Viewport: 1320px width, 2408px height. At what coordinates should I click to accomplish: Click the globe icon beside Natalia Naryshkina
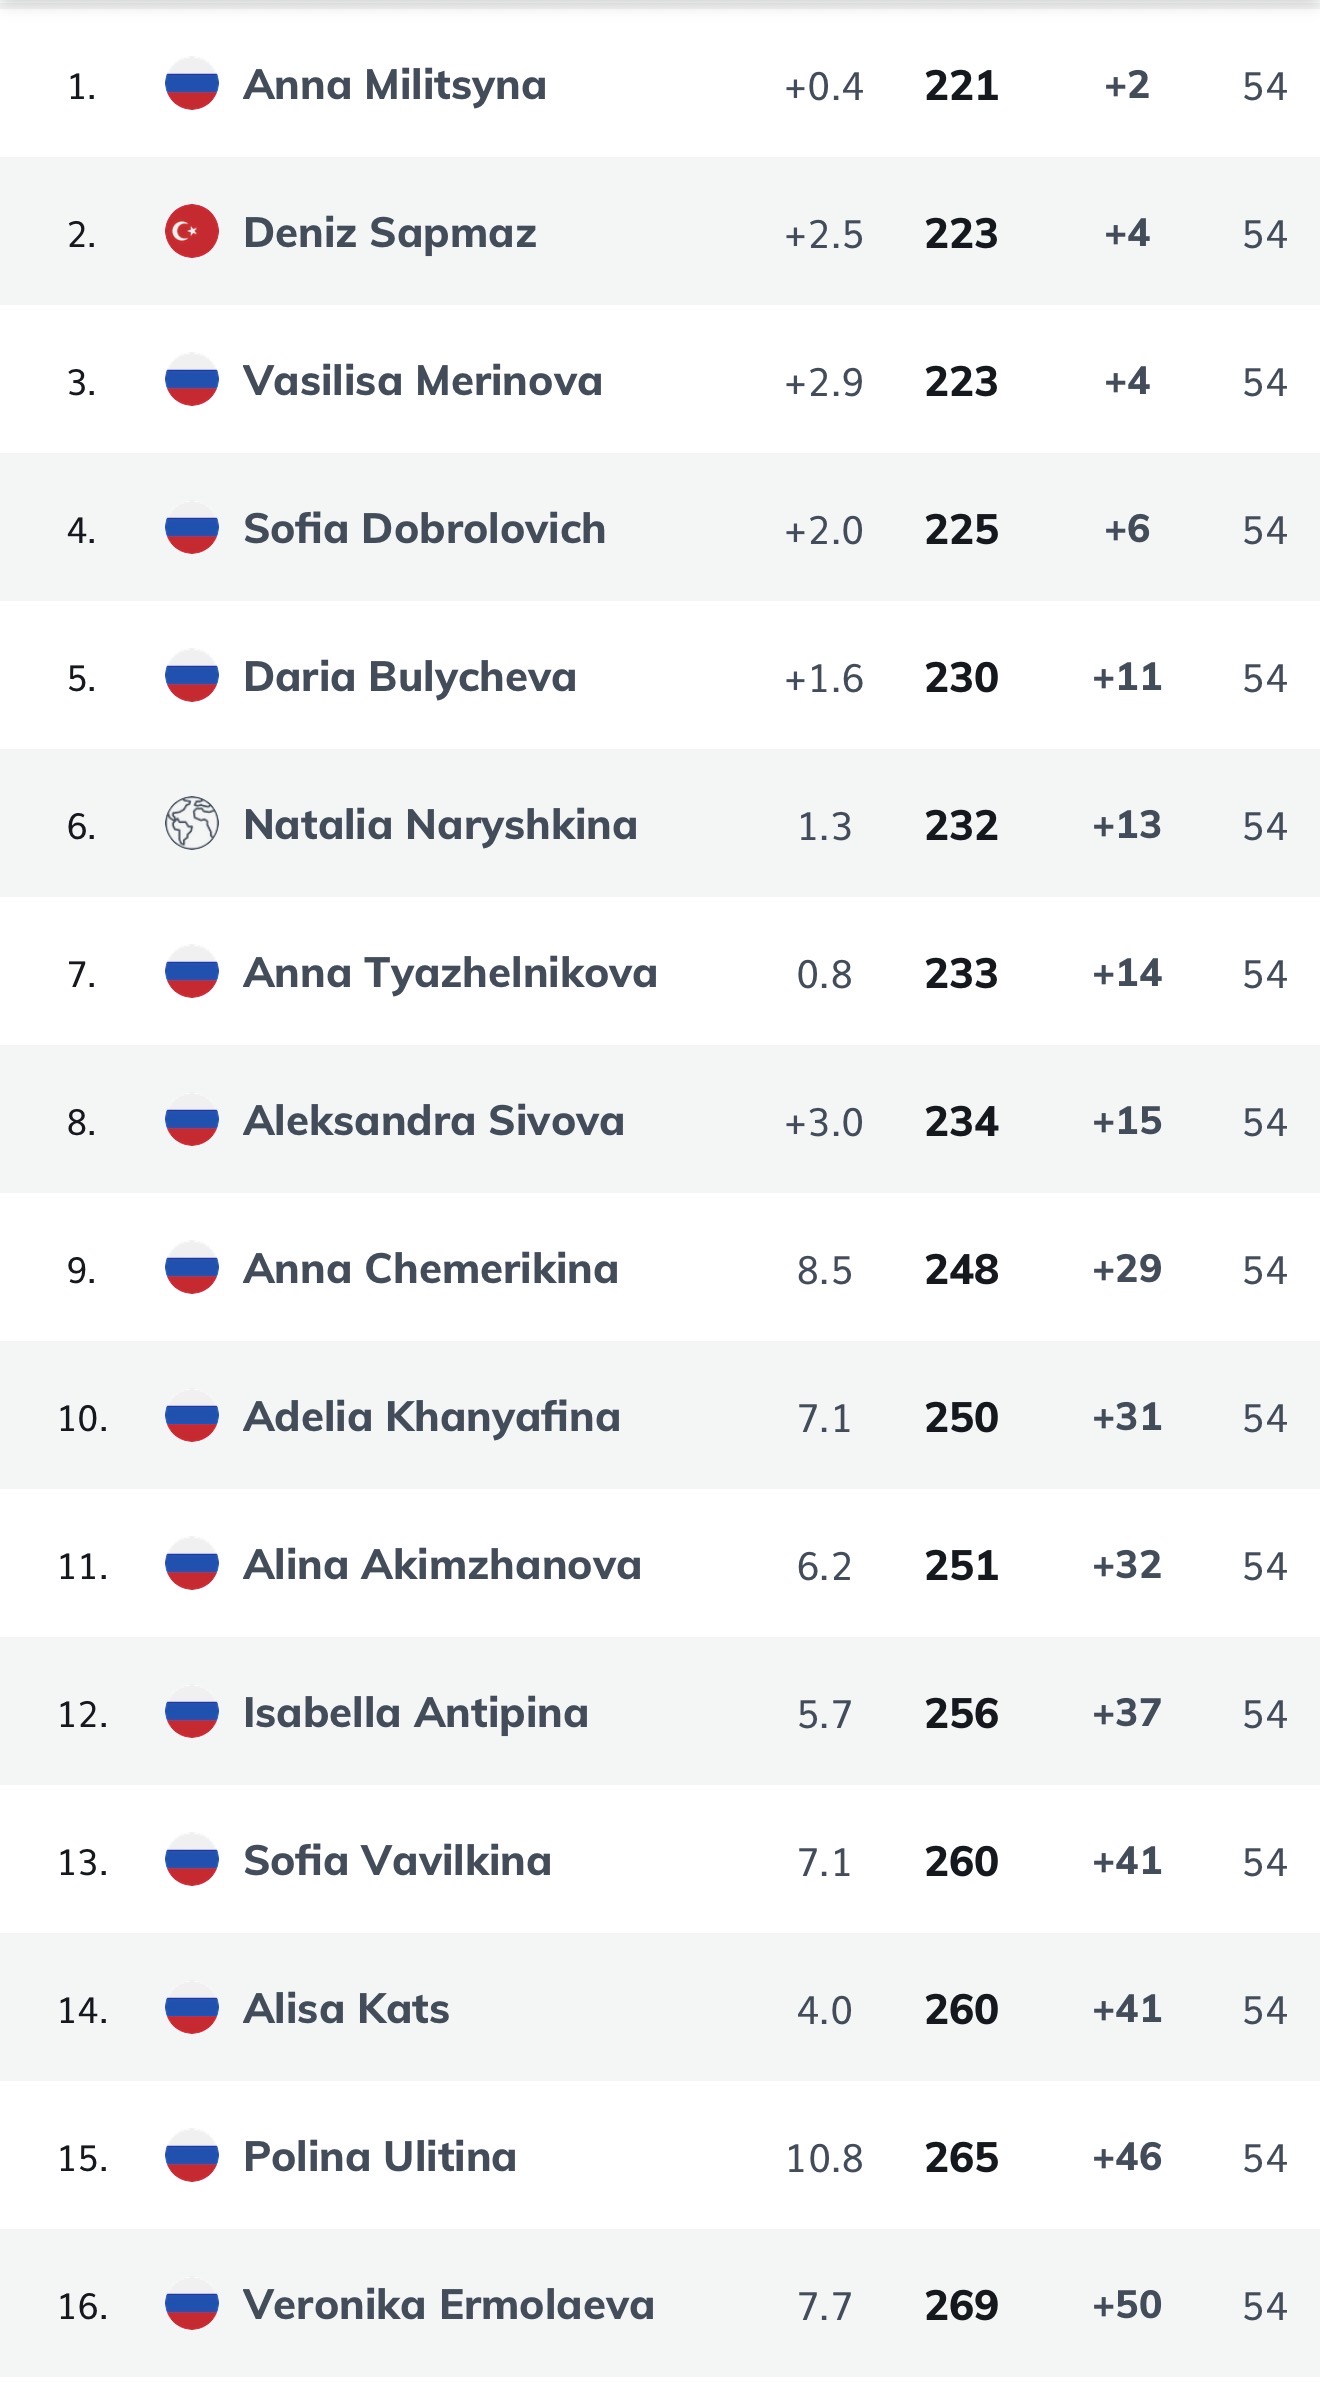pos(192,825)
